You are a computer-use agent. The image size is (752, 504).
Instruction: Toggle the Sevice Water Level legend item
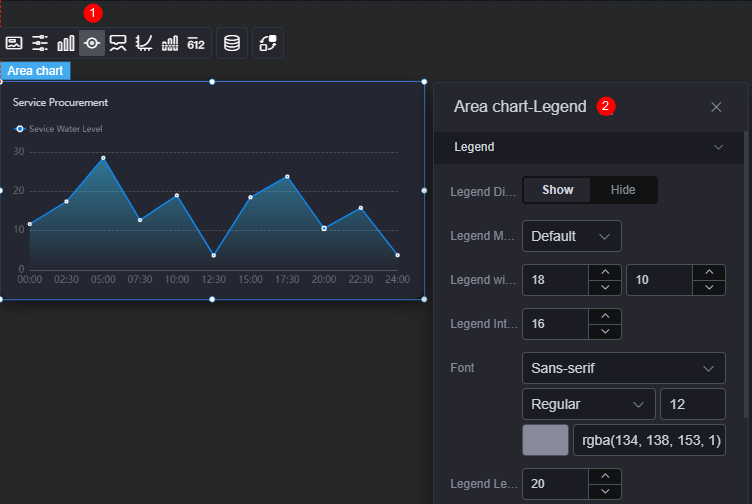pos(59,129)
